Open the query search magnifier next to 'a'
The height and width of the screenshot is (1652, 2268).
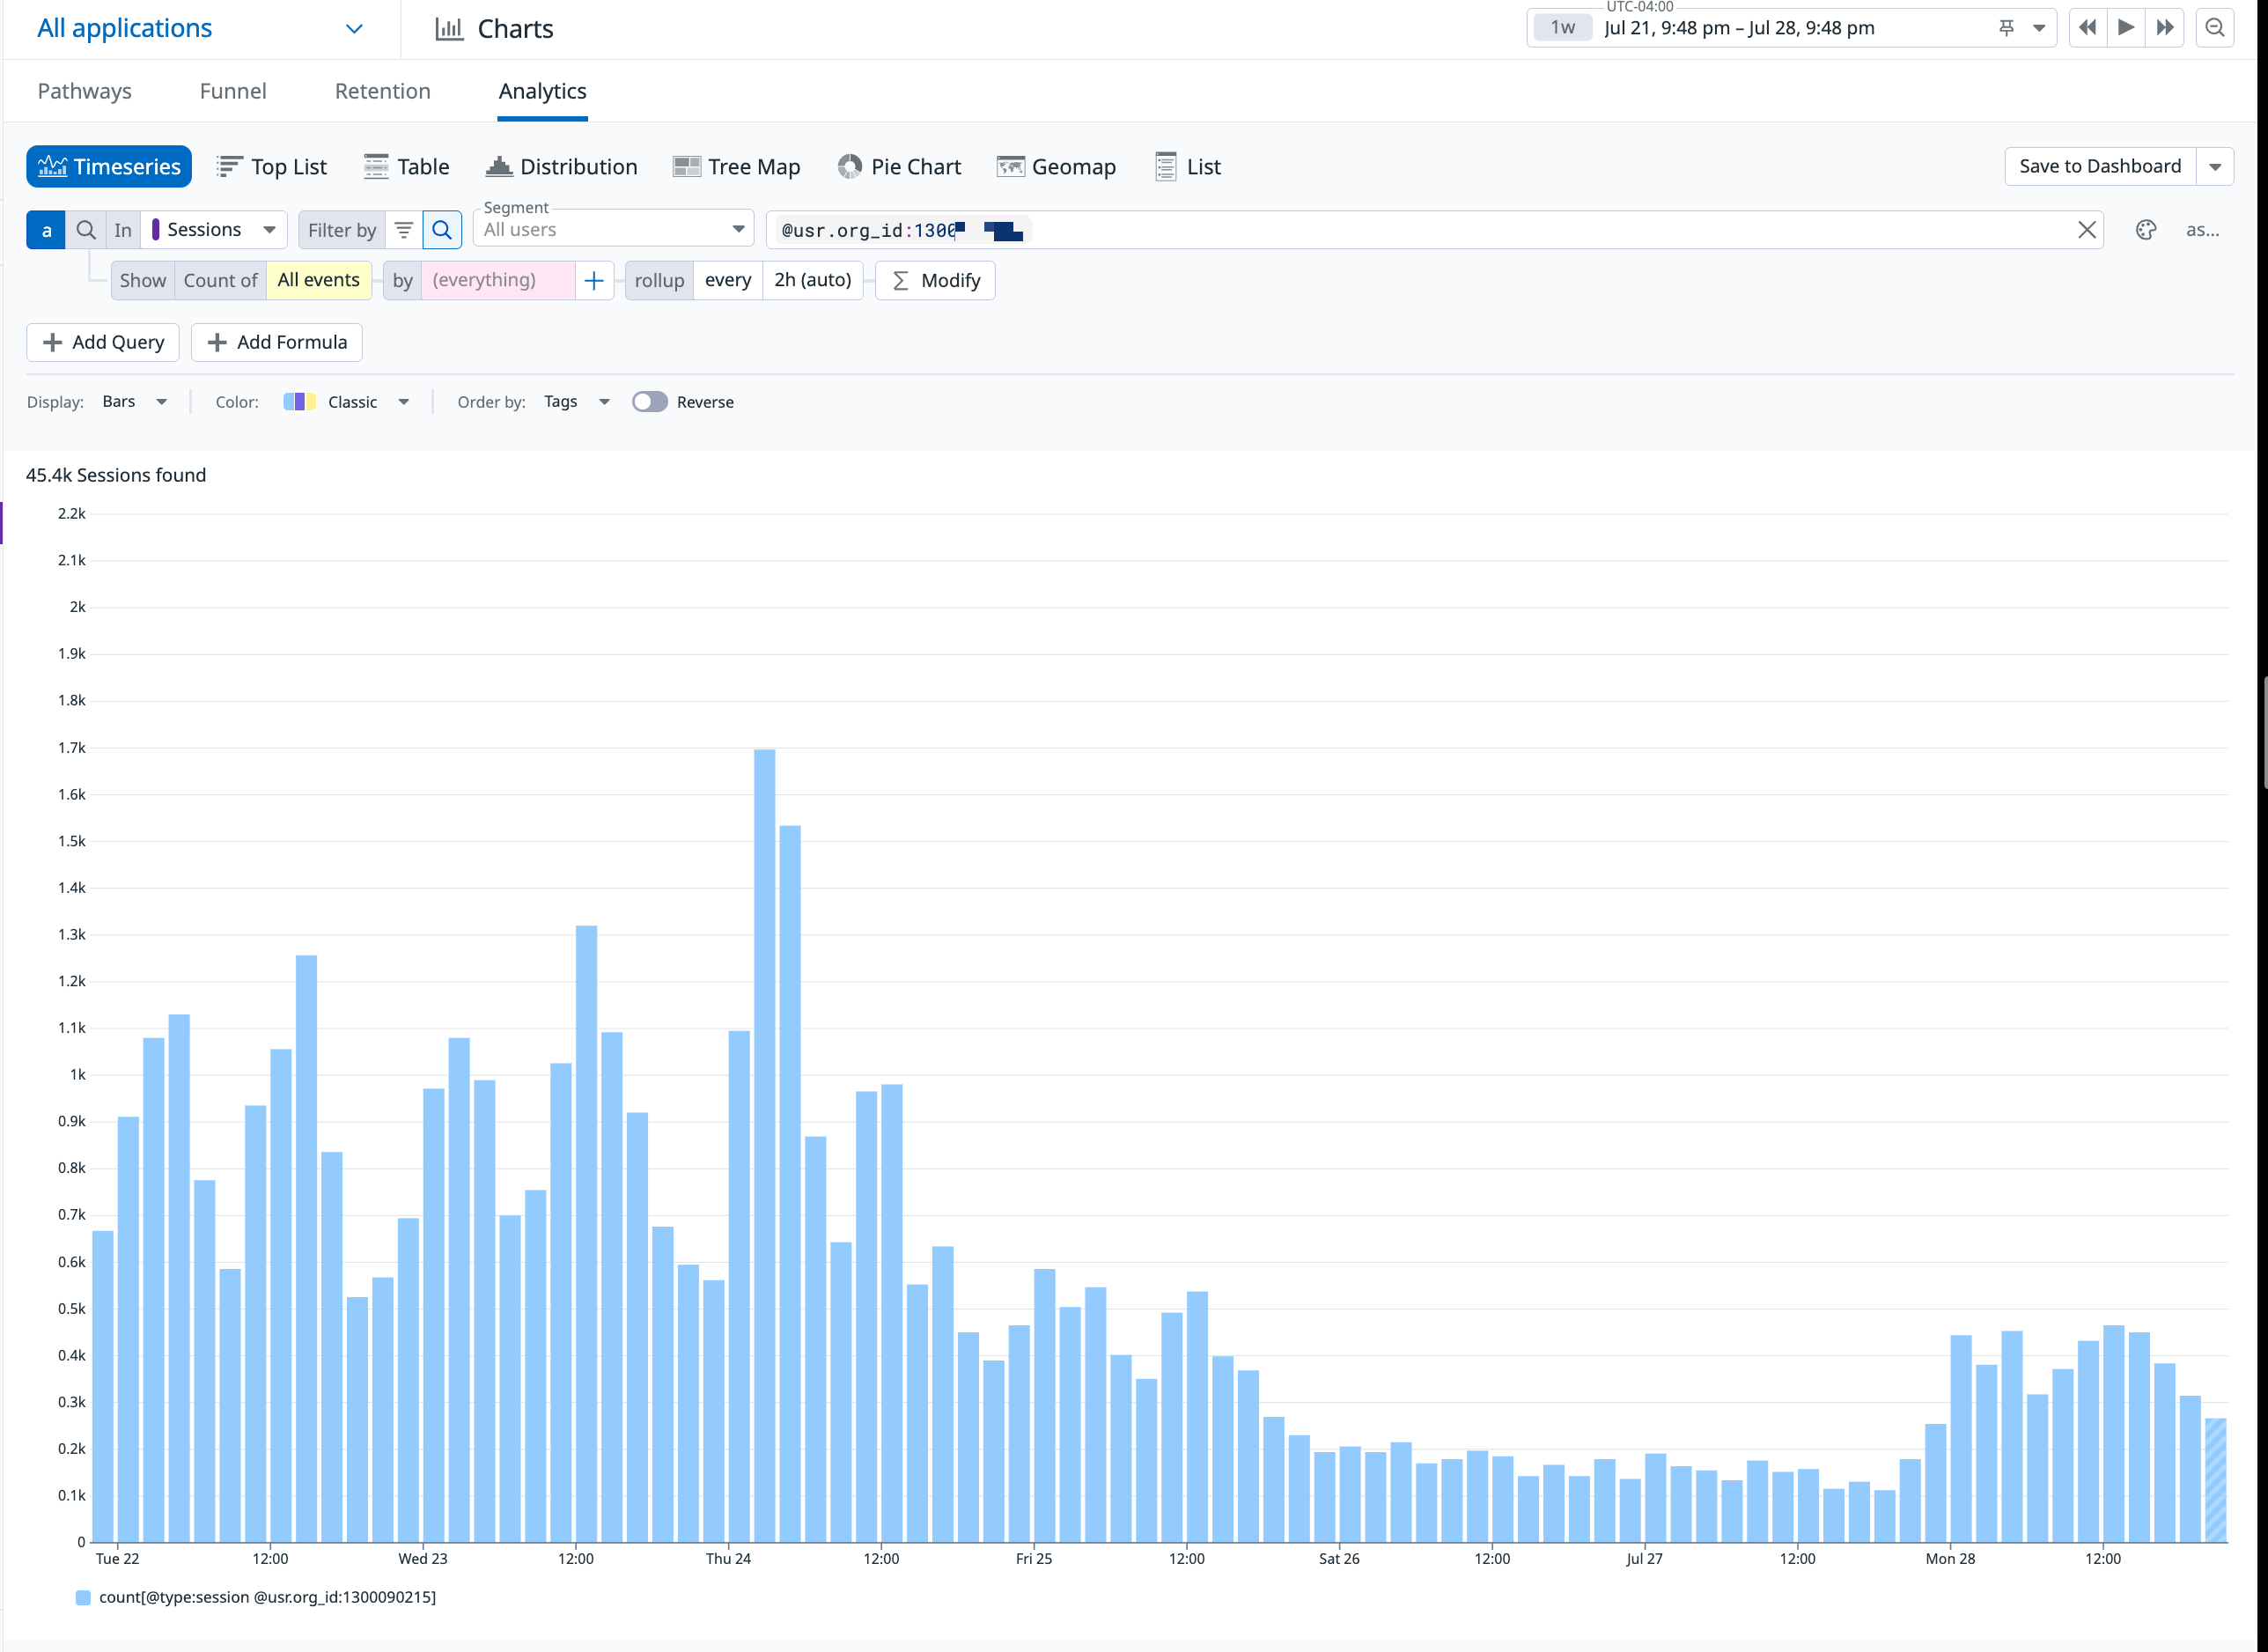pyautogui.click(x=86, y=230)
